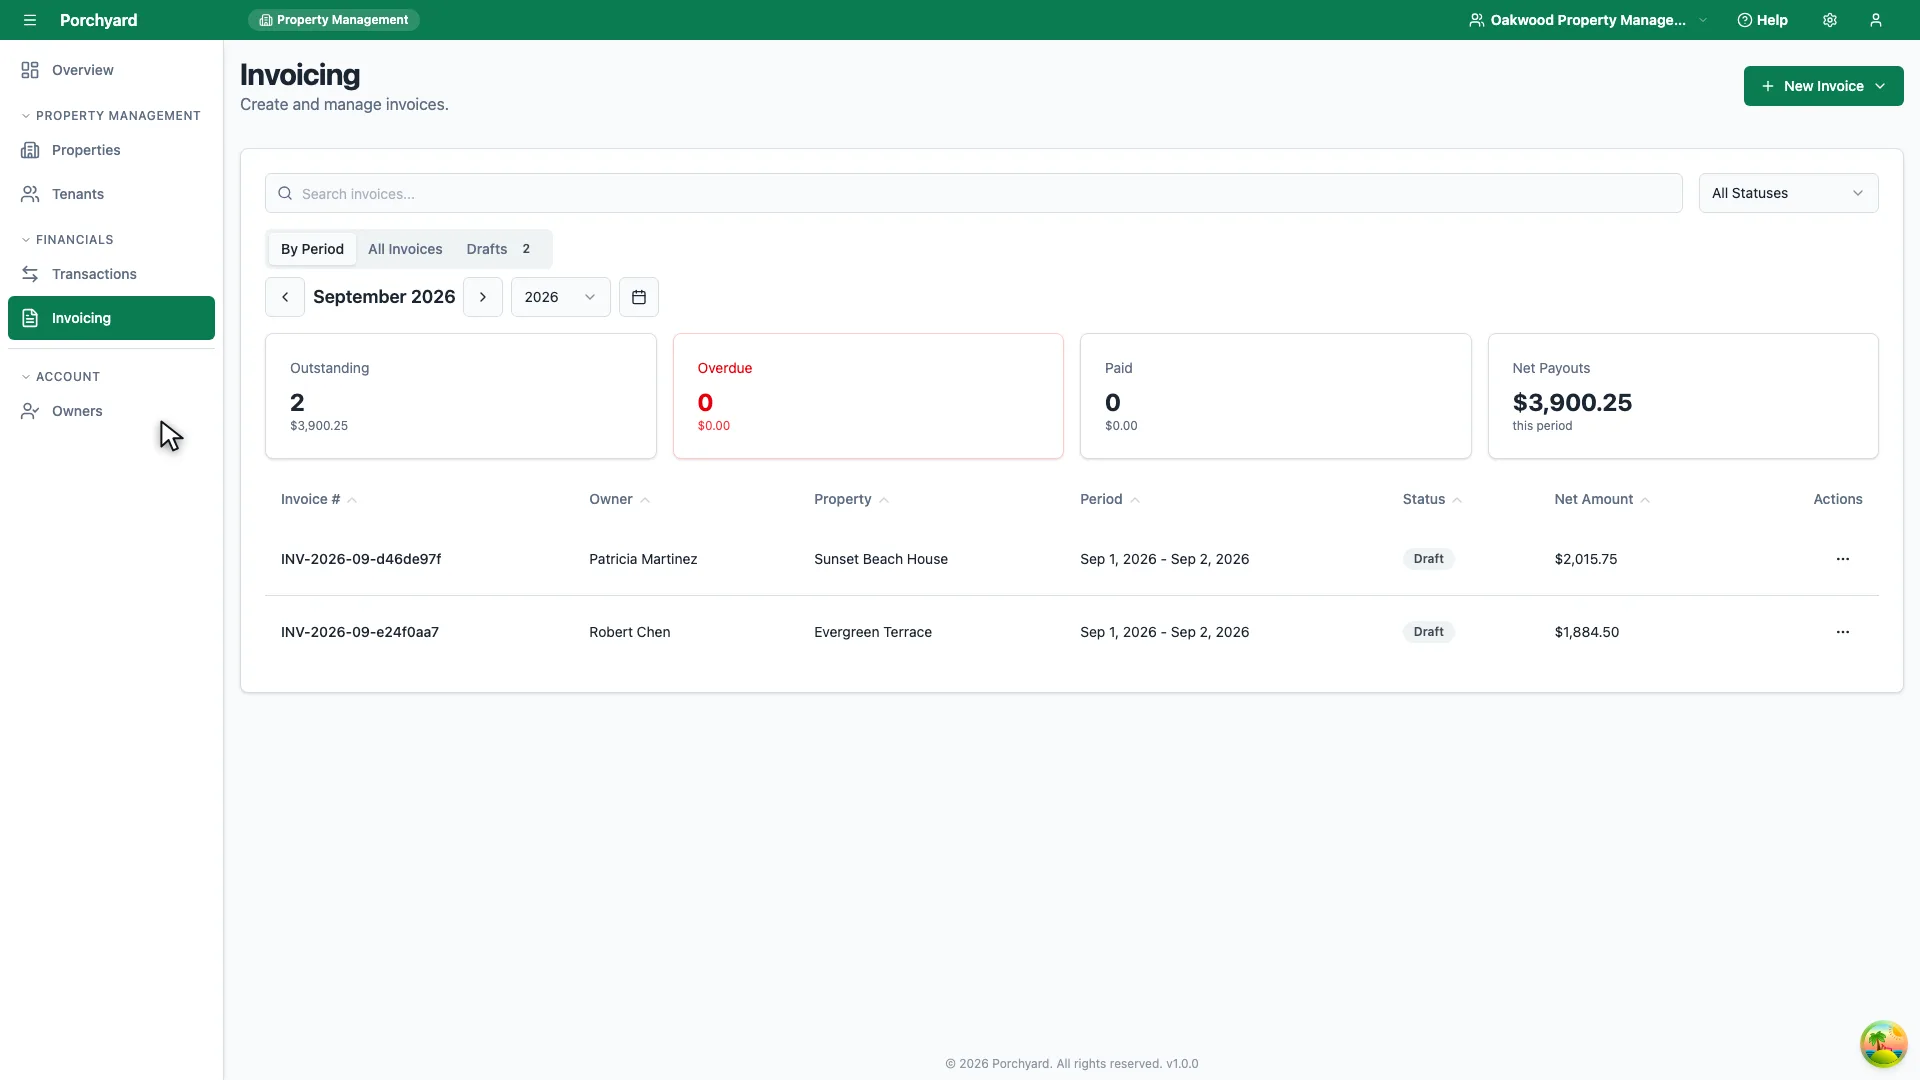Viewport: 1920px width, 1080px height.
Task: Sort by Period column
Action: coord(1110,499)
